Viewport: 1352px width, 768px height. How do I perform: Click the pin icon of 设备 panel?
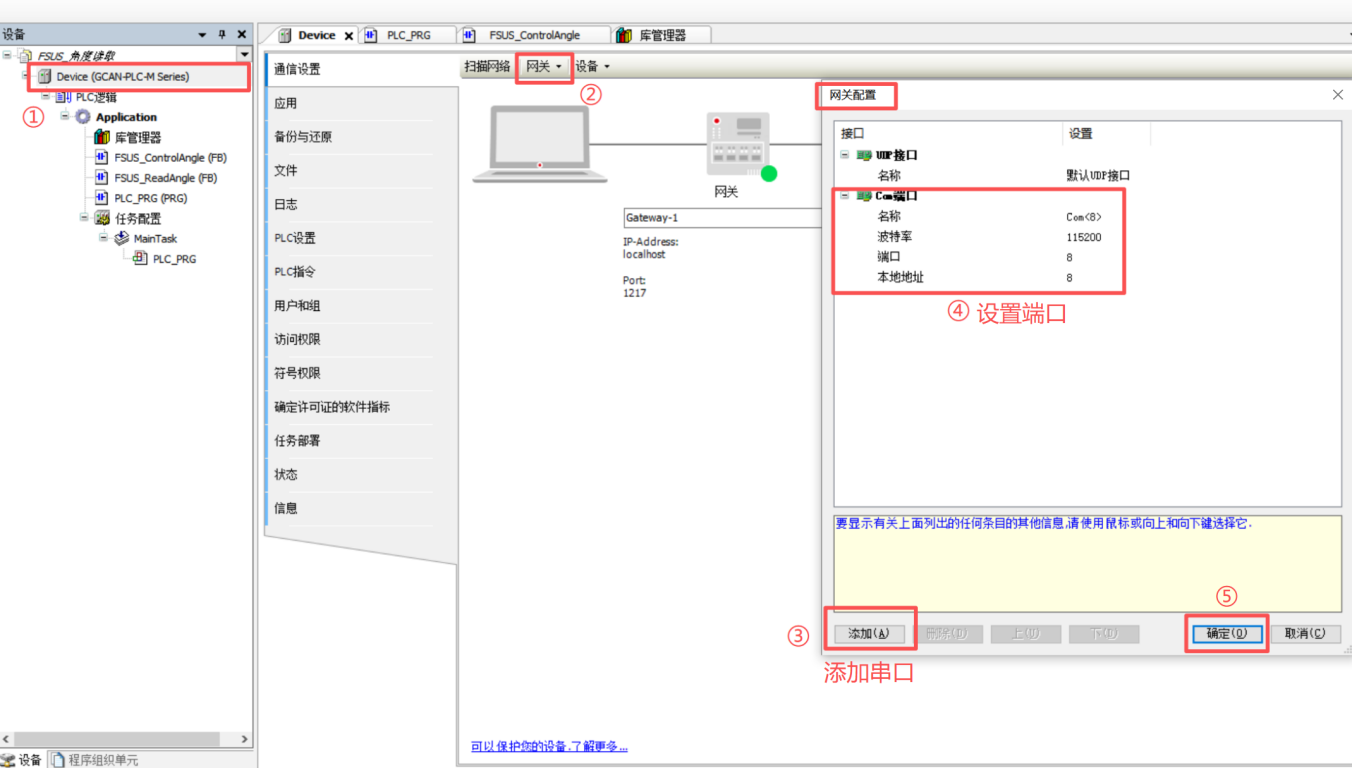222,34
